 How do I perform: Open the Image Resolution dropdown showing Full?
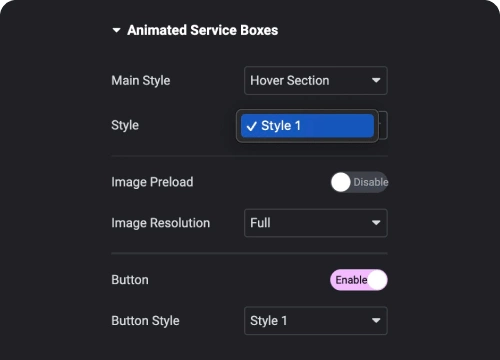click(316, 223)
